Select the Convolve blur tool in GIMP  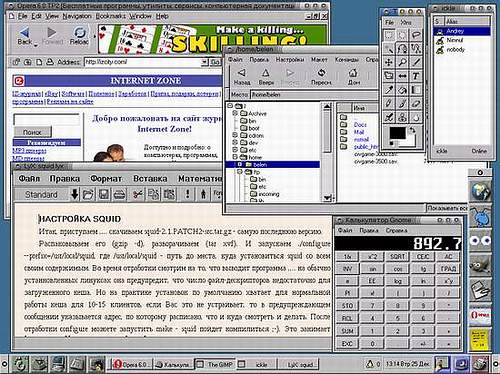[416, 117]
